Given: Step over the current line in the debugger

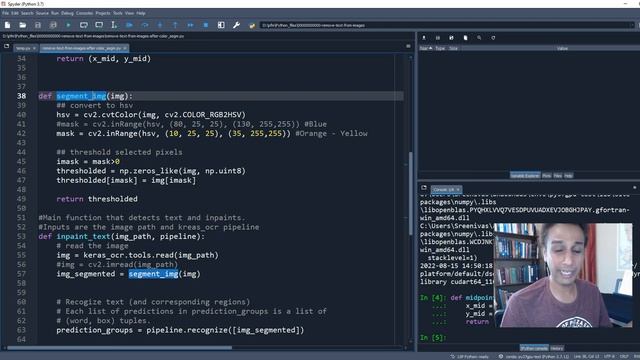Looking at the screenshot, I should click(145, 25).
